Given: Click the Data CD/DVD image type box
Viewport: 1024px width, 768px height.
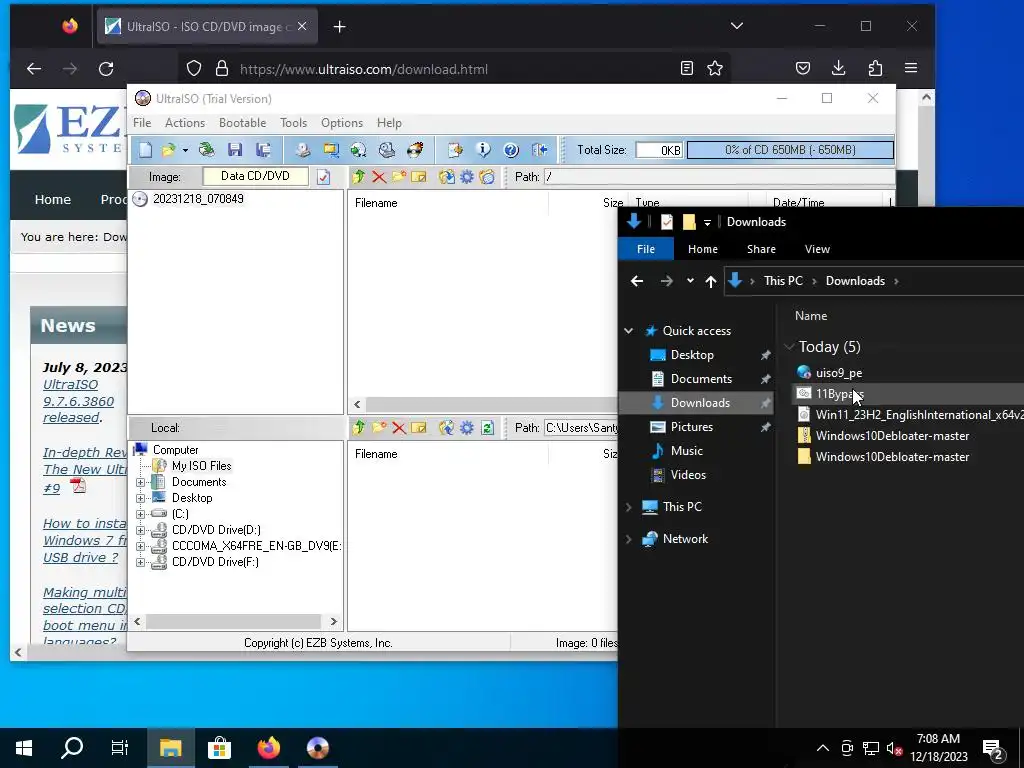Looking at the screenshot, I should coord(255,176).
